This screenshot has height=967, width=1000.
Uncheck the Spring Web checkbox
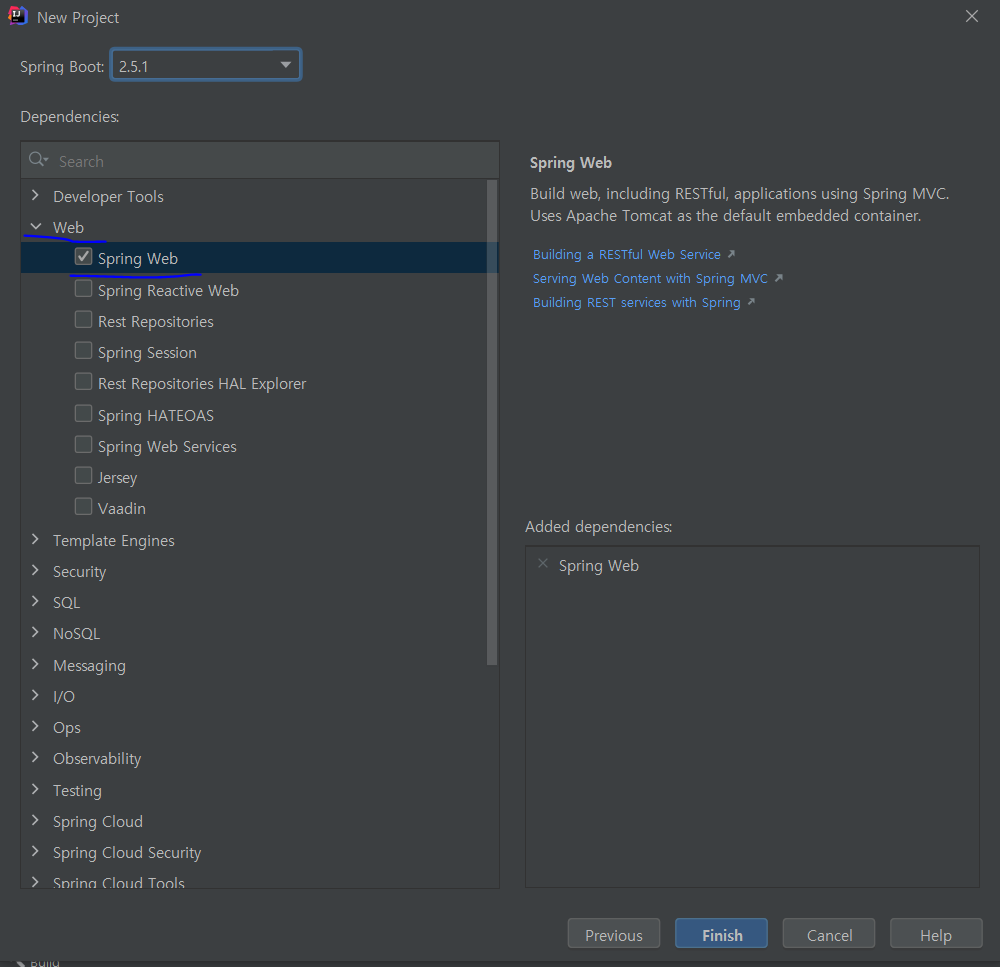(84, 257)
